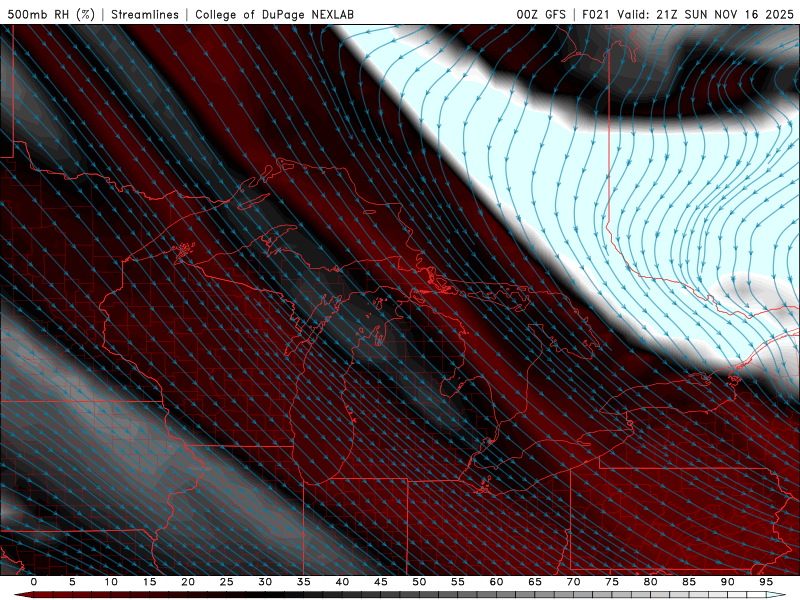Click 'Valid: 21Z SUN NOV 16 2025' text
800x600 pixels.
pyautogui.click(x=706, y=14)
